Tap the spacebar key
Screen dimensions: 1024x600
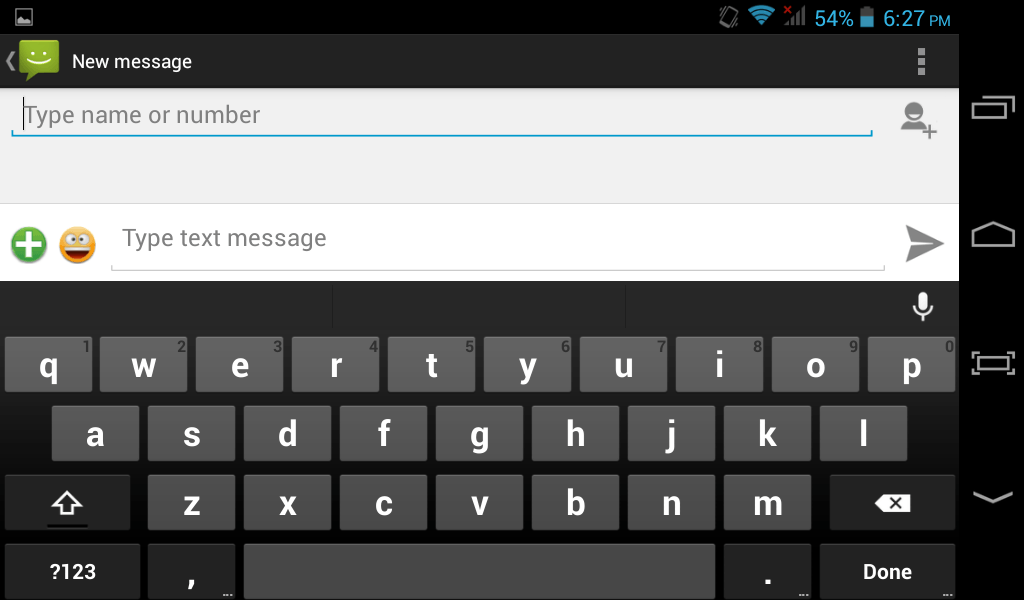pos(479,571)
